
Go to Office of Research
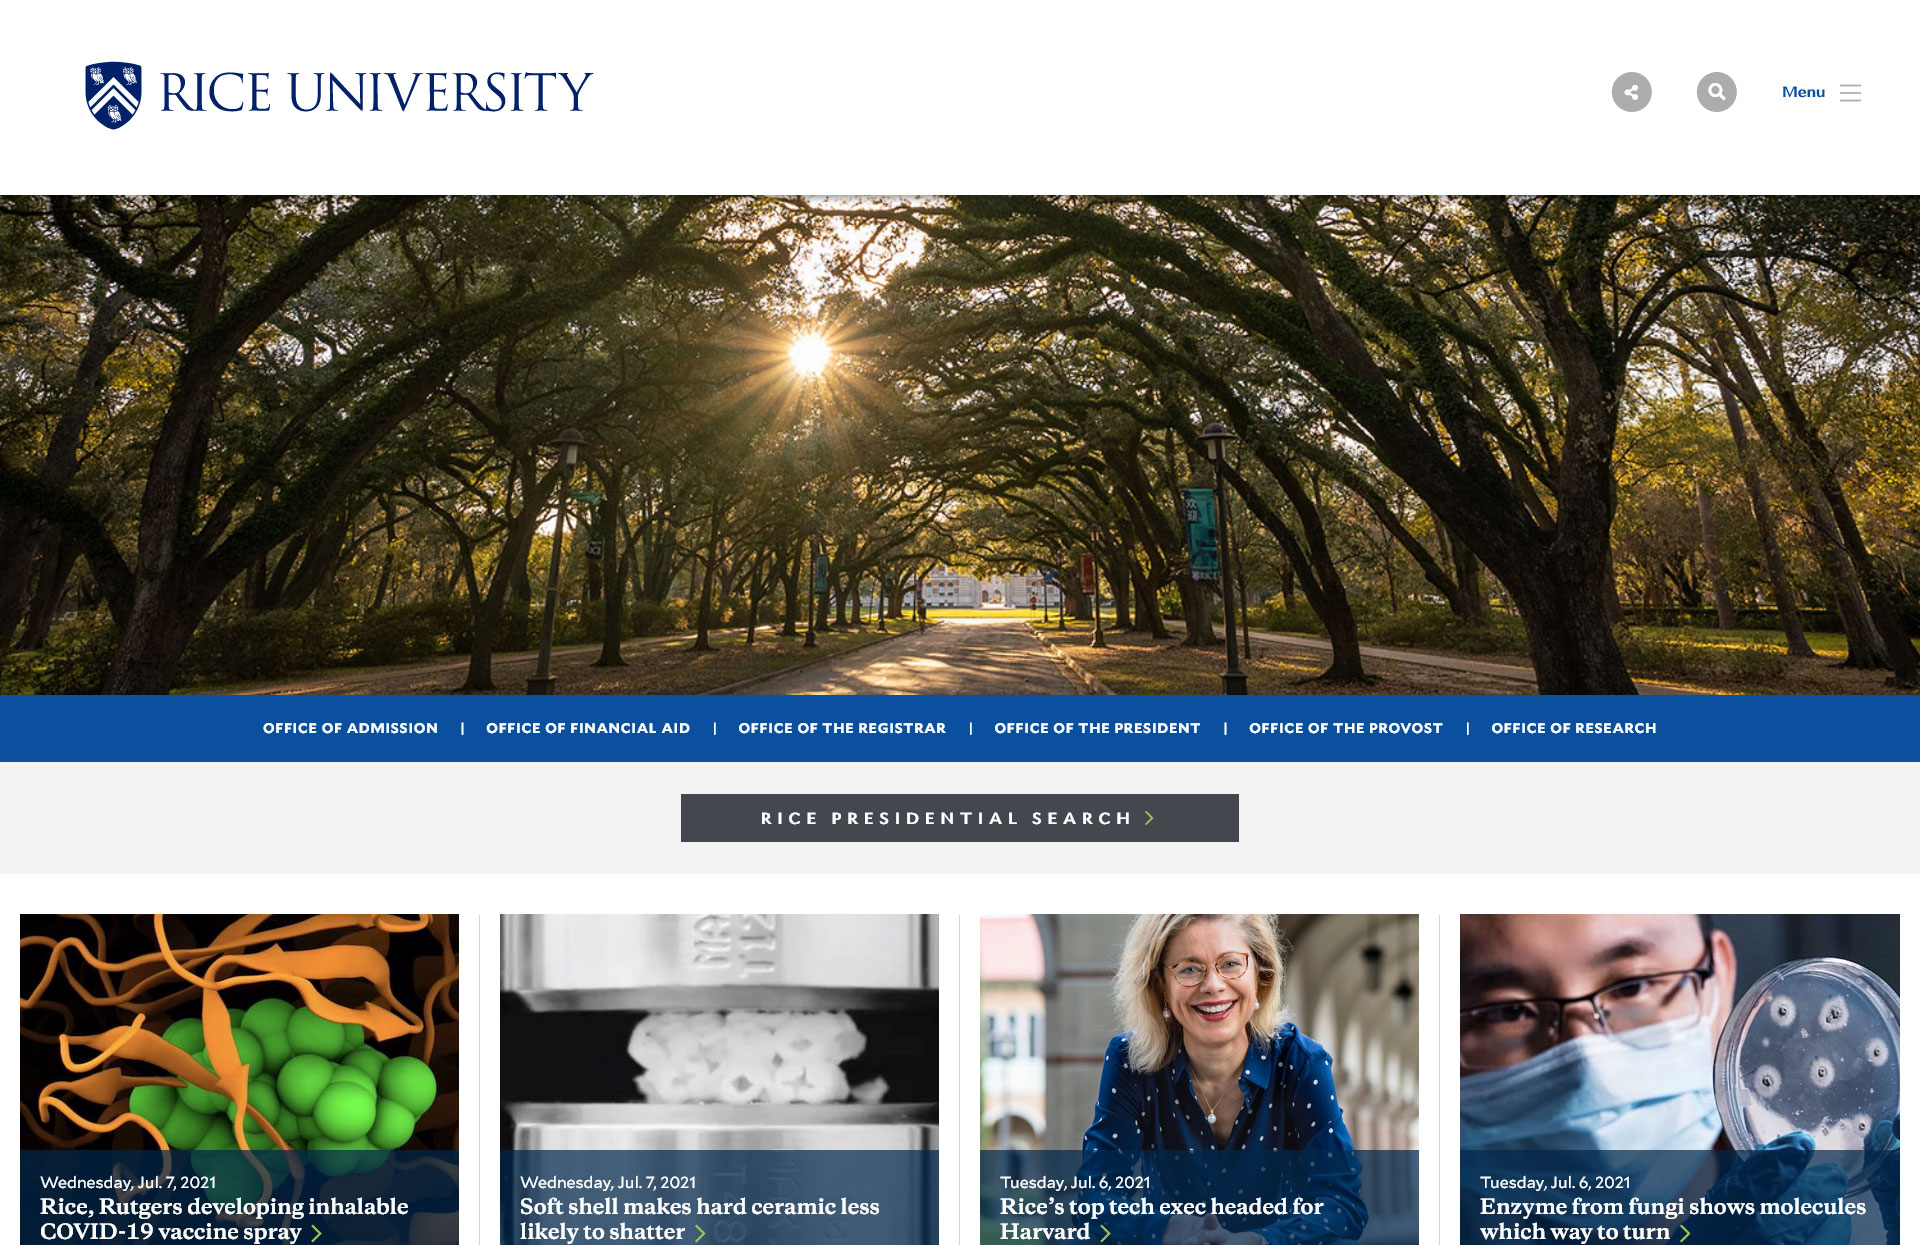(1574, 728)
